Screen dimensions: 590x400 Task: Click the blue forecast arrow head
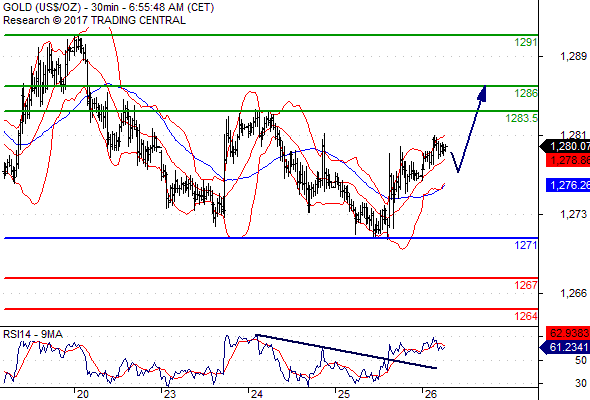click(x=482, y=93)
